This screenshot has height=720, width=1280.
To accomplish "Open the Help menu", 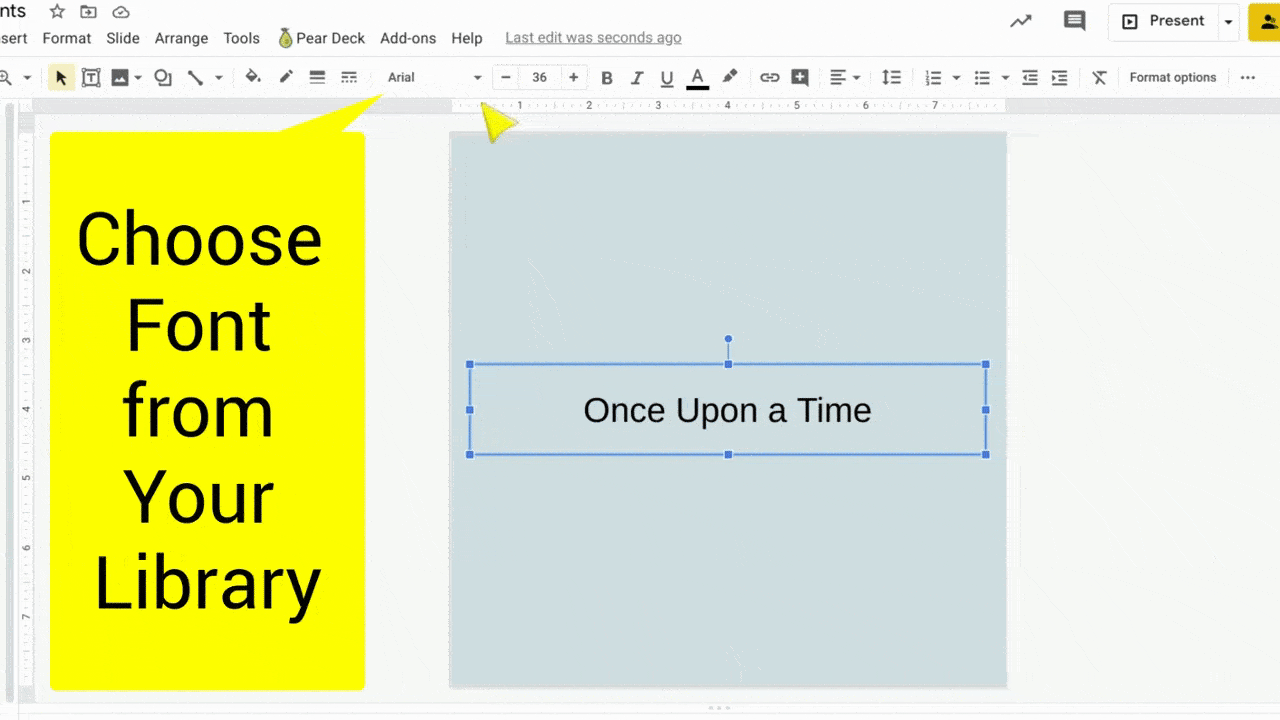I will coord(466,38).
